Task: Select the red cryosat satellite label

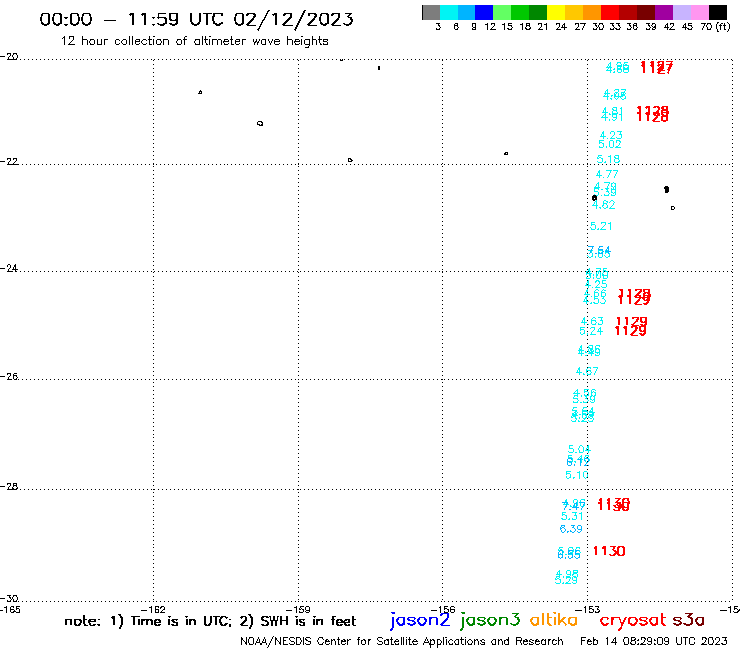Action: point(632,621)
